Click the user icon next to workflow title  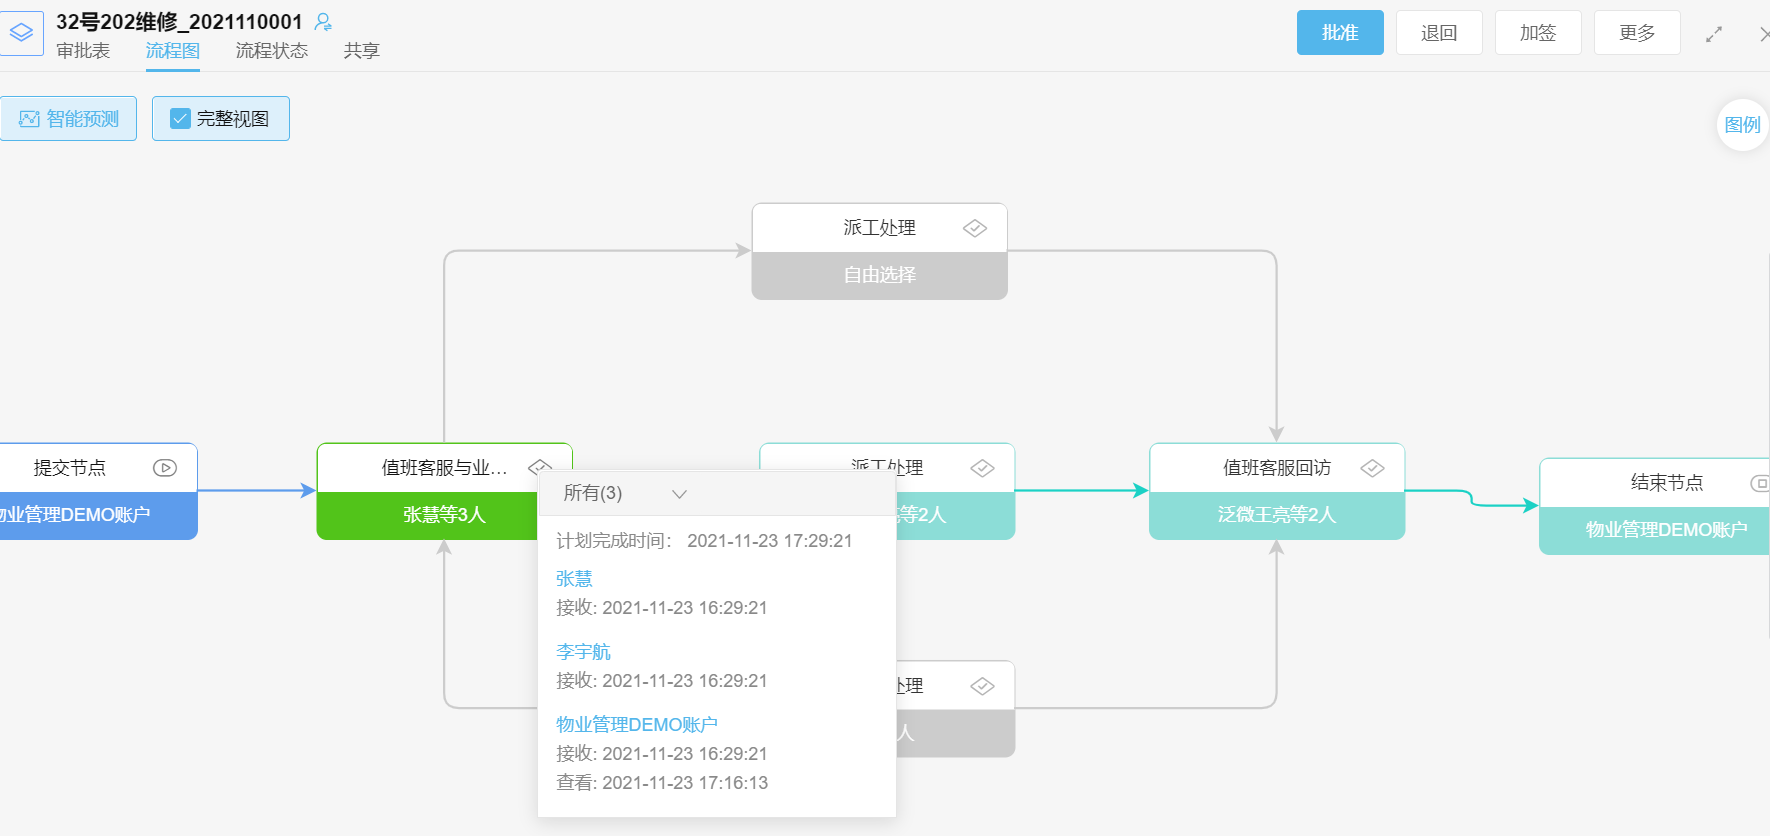click(x=323, y=22)
